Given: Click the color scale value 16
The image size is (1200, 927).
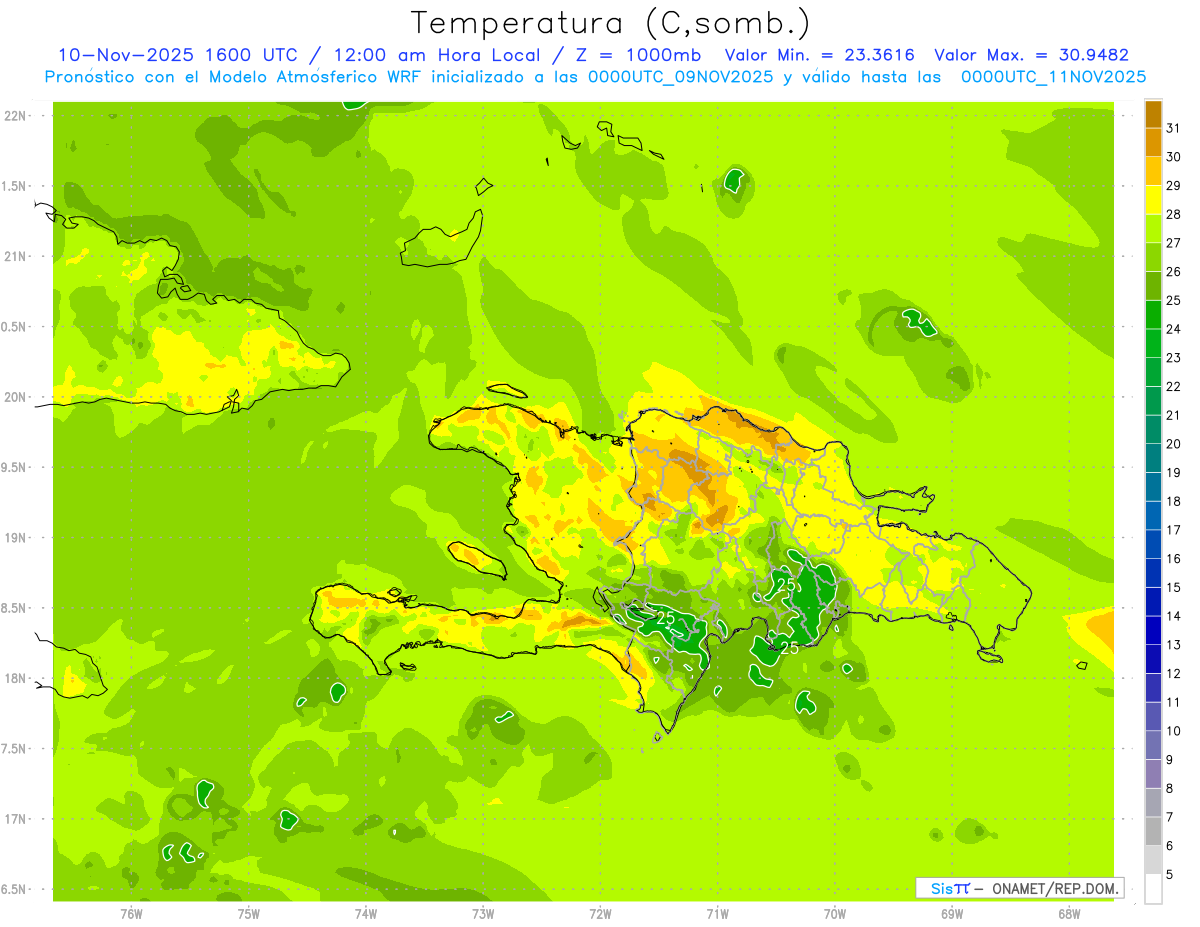Looking at the screenshot, I should [1173, 558].
